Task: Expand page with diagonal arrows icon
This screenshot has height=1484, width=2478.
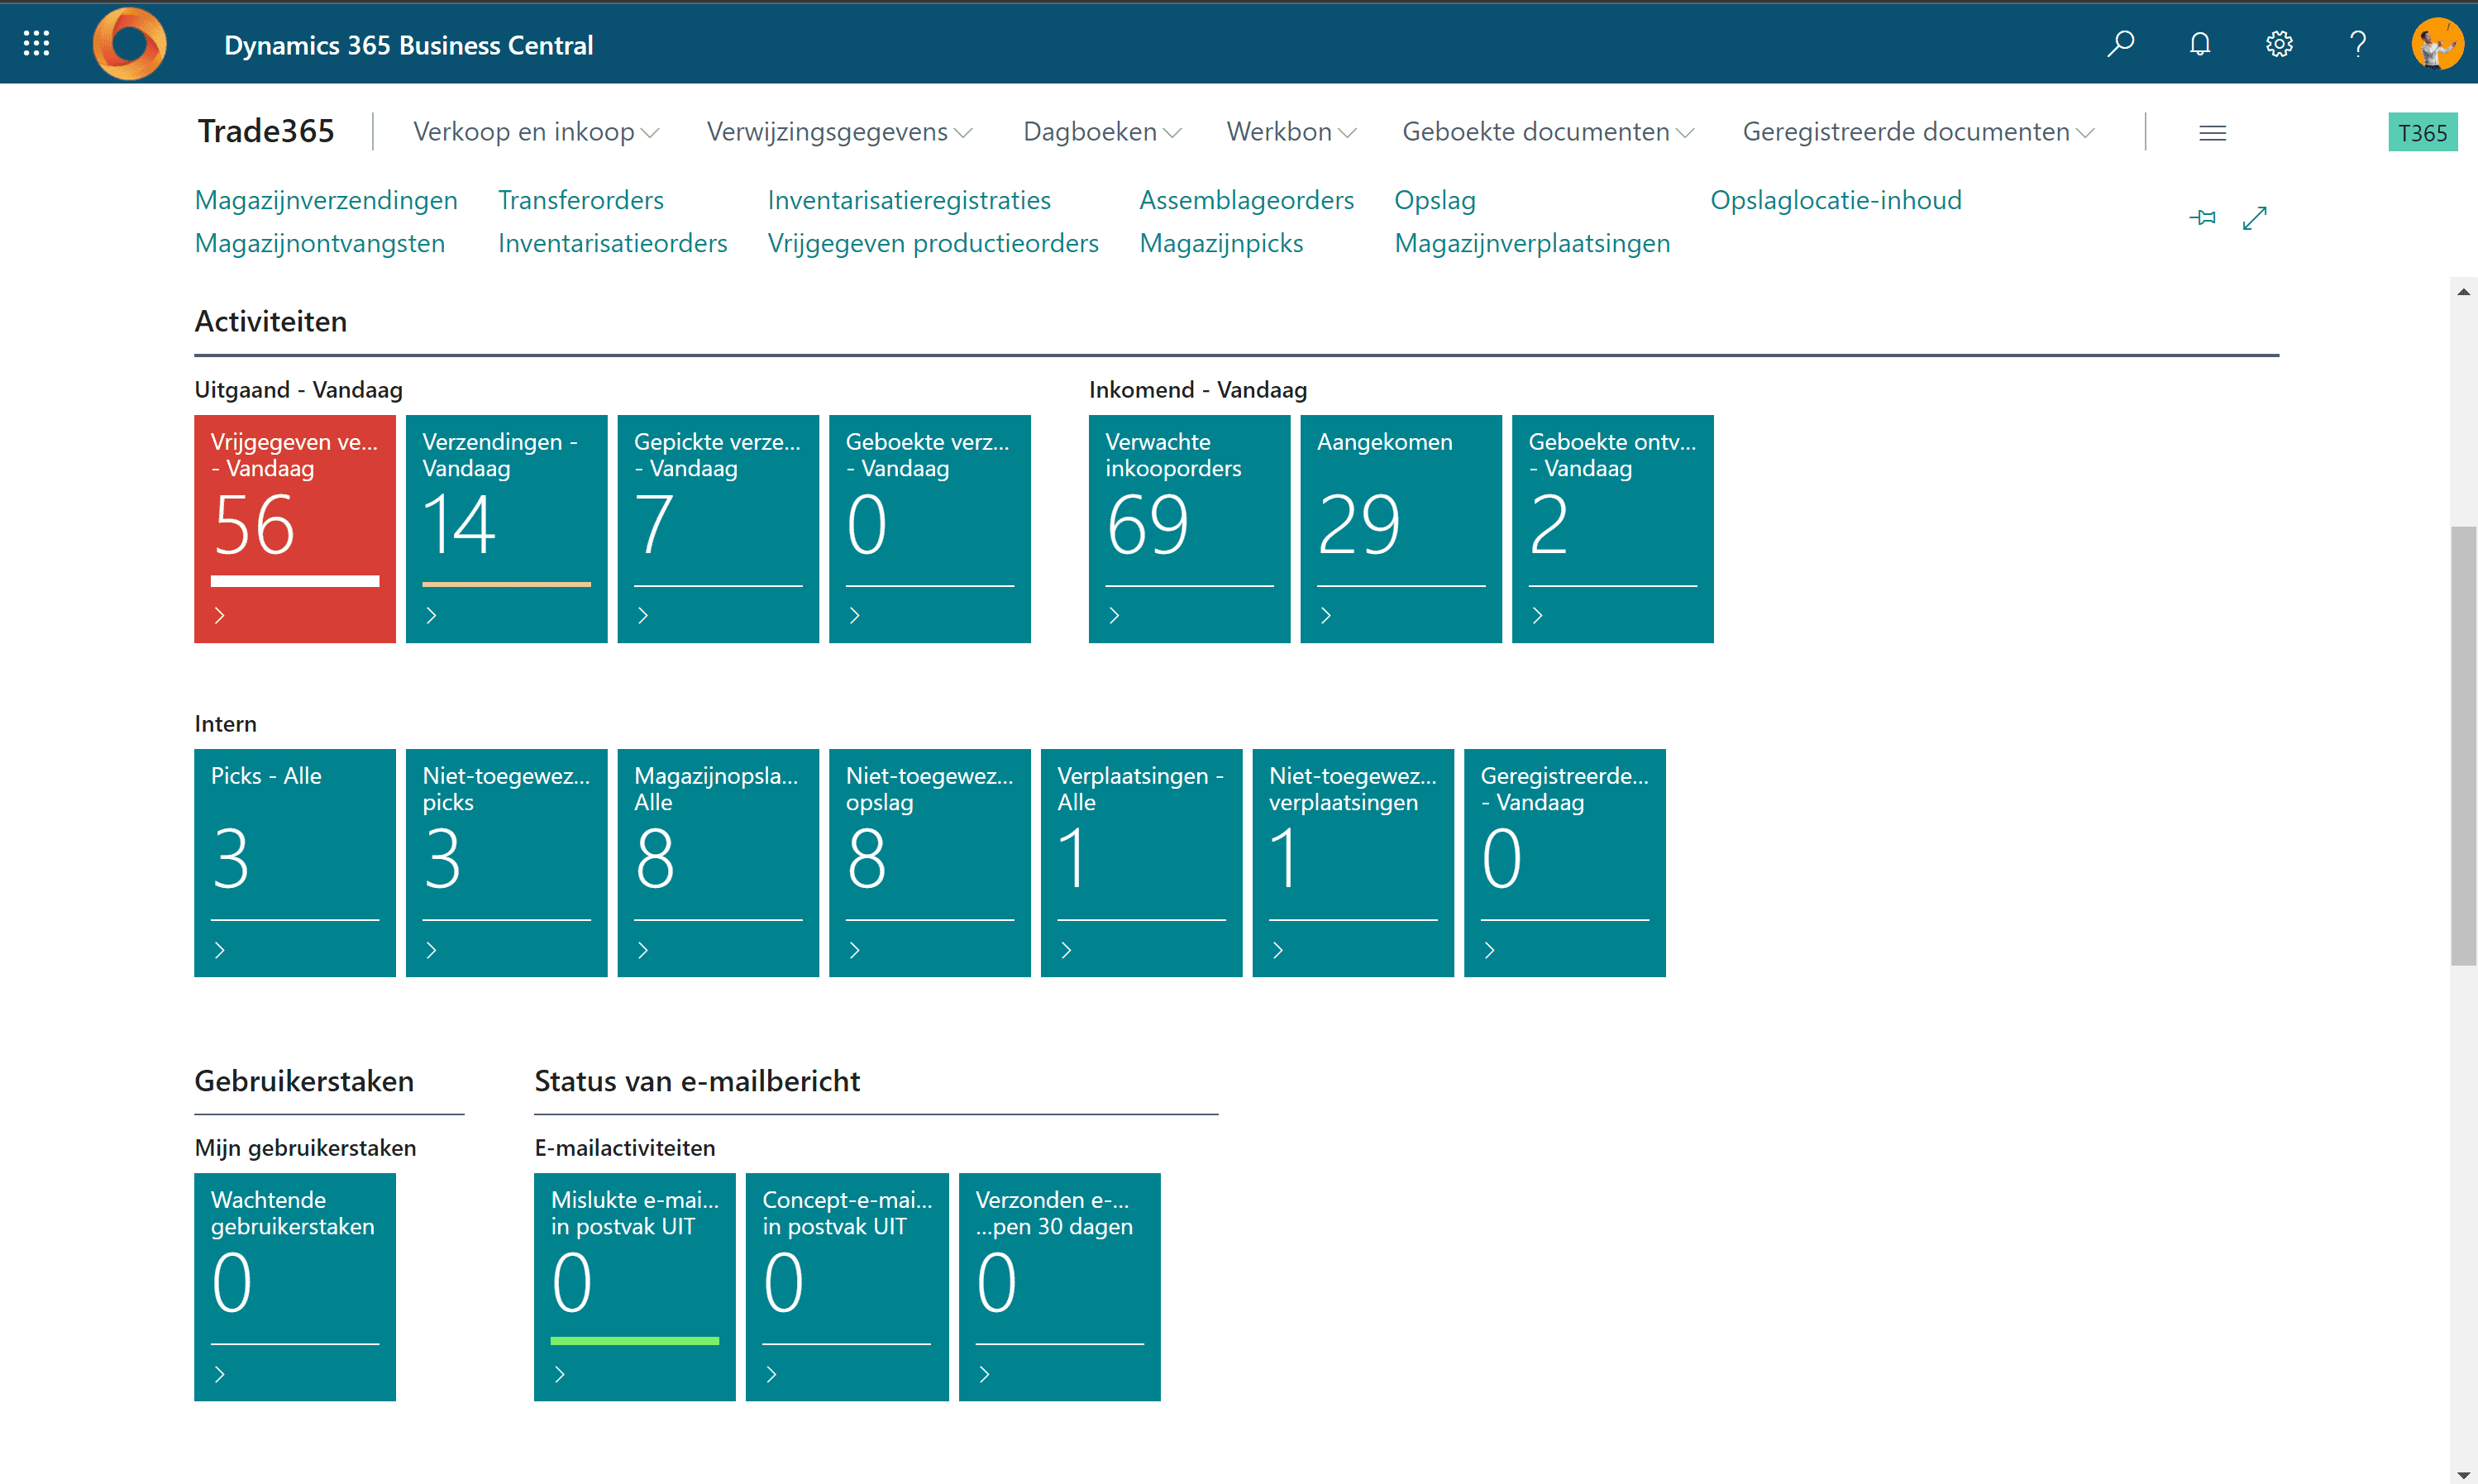Action: [2254, 217]
